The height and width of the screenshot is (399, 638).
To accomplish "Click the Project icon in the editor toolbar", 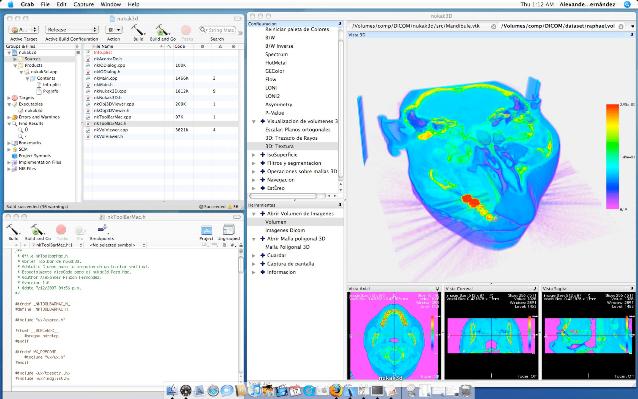I will (x=207, y=230).
